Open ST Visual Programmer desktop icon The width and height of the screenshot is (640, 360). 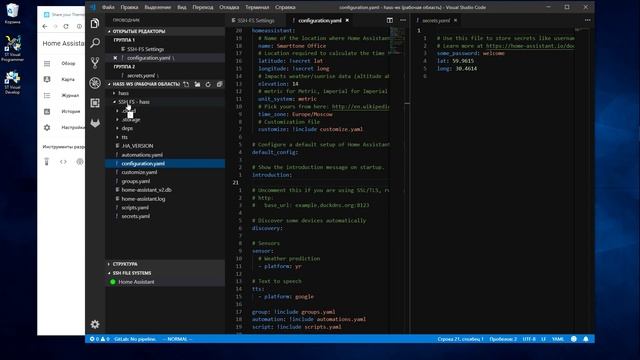[x=12, y=48]
